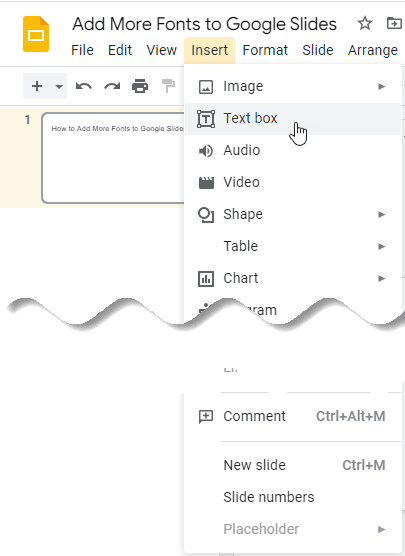Click the undo arrow in toolbar

click(84, 86)
